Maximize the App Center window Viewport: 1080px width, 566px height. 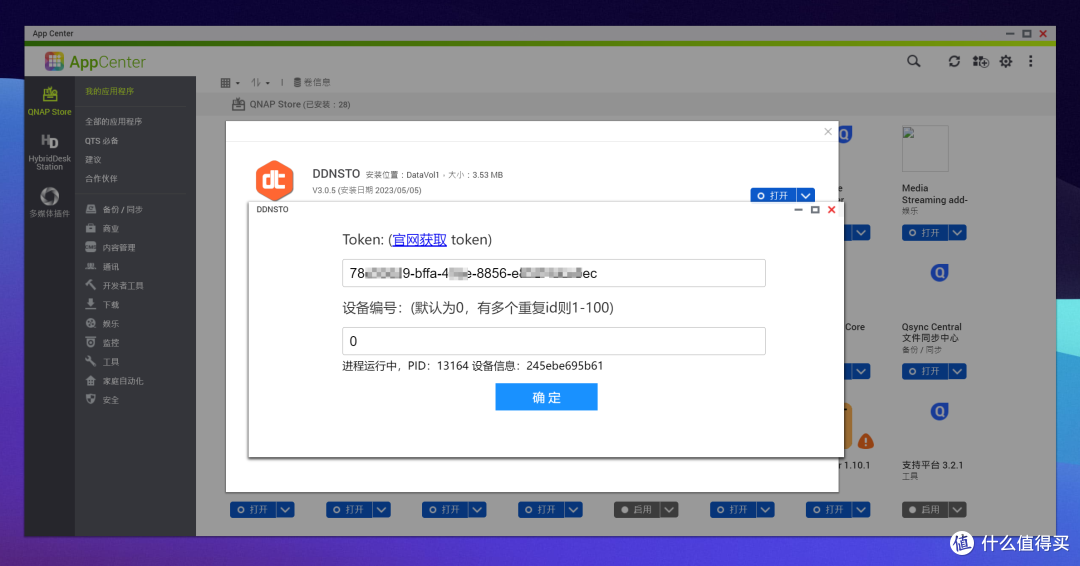pos(1026,33)
